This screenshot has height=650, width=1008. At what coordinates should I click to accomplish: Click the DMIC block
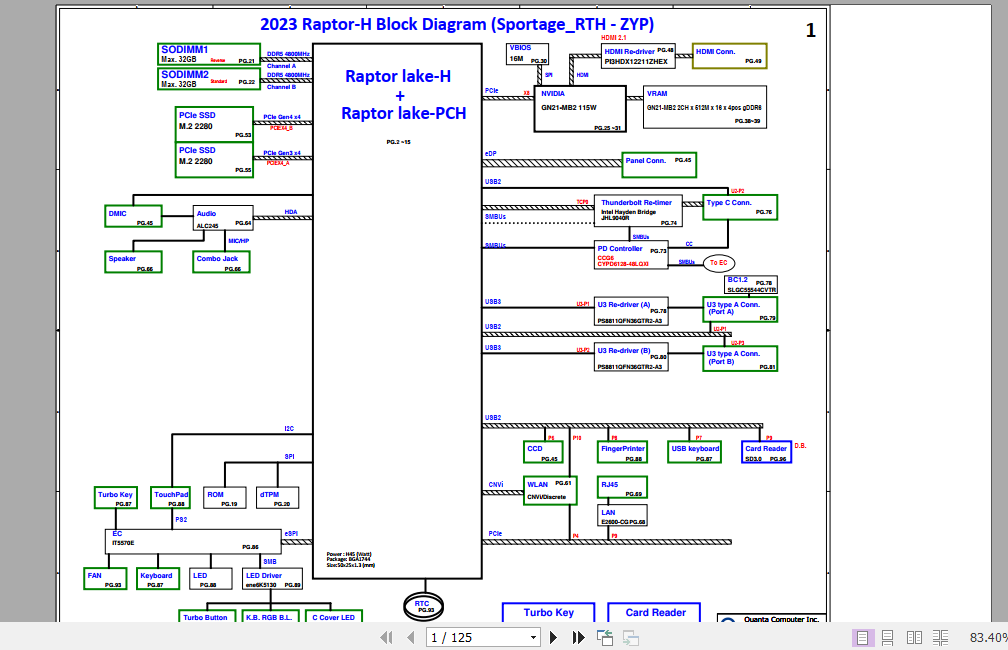point(133,216)
